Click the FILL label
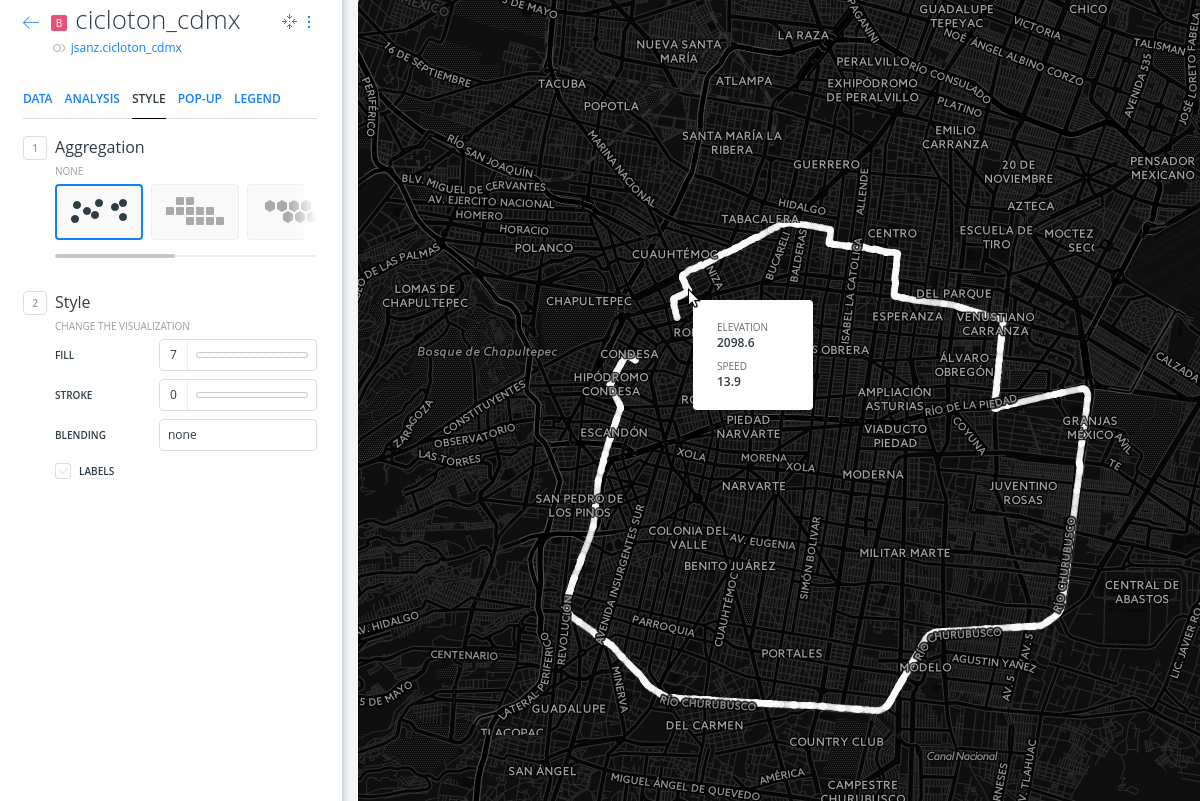 [x=64, y=355]
